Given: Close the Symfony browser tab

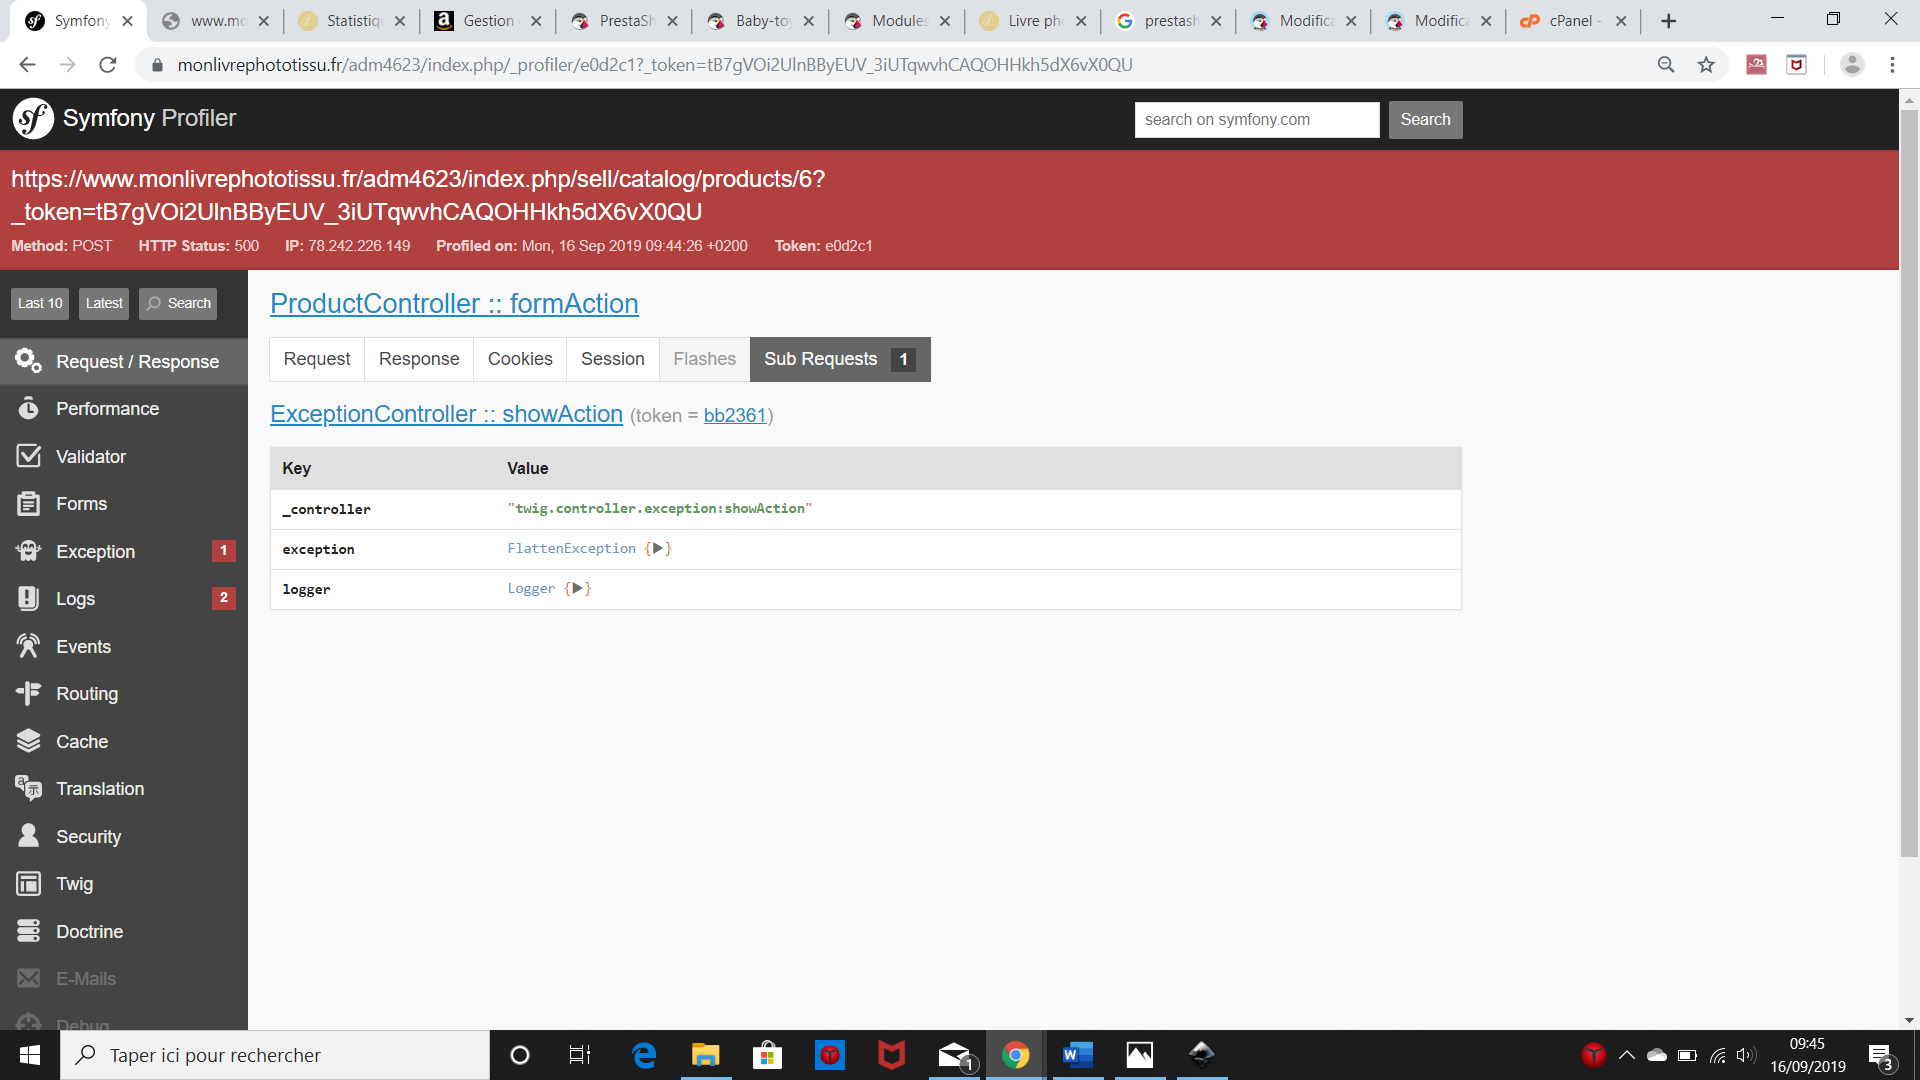Looking at the screenshot, I should (x=127, y=21).
